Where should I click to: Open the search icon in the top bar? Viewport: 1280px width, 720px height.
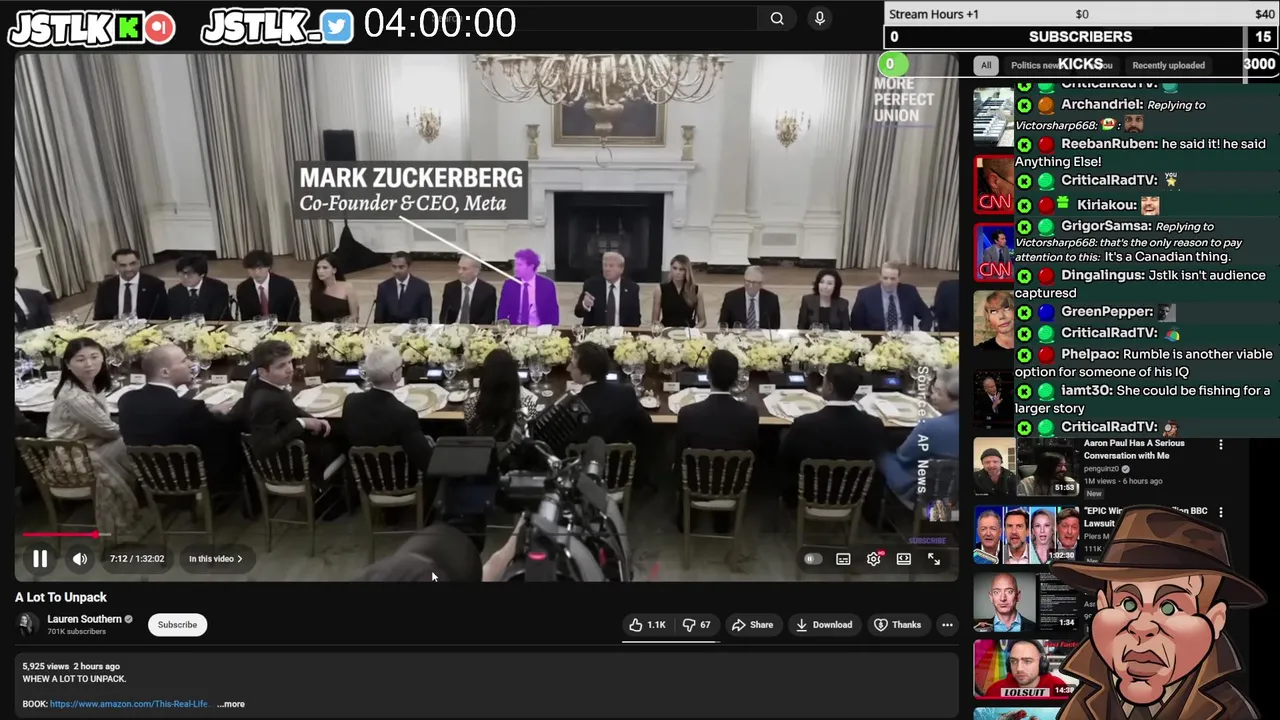click(x=777, y=18)
